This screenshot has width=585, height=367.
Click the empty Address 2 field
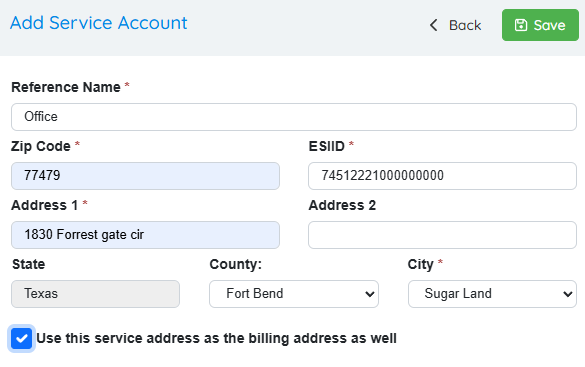click(x=442, y=235)
